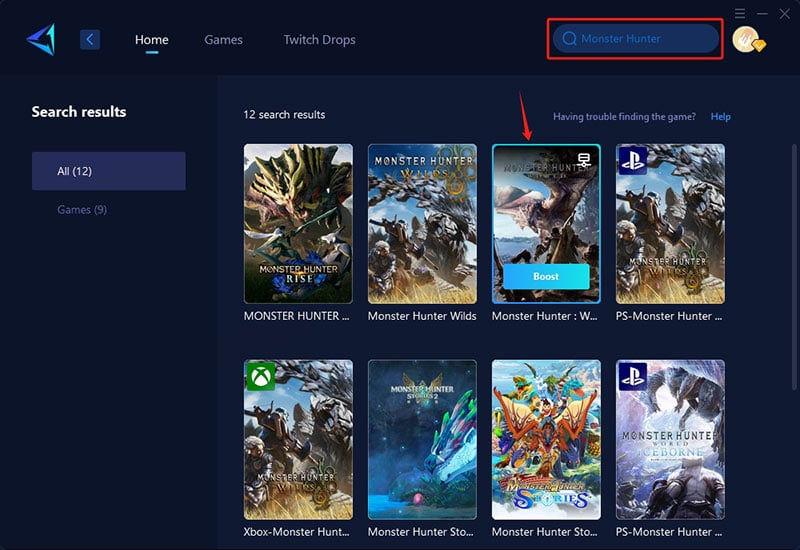Click 'Having trouble finding the game?' text
The width and height of the screenshot is (800, 550).
[x=624, y=116]
